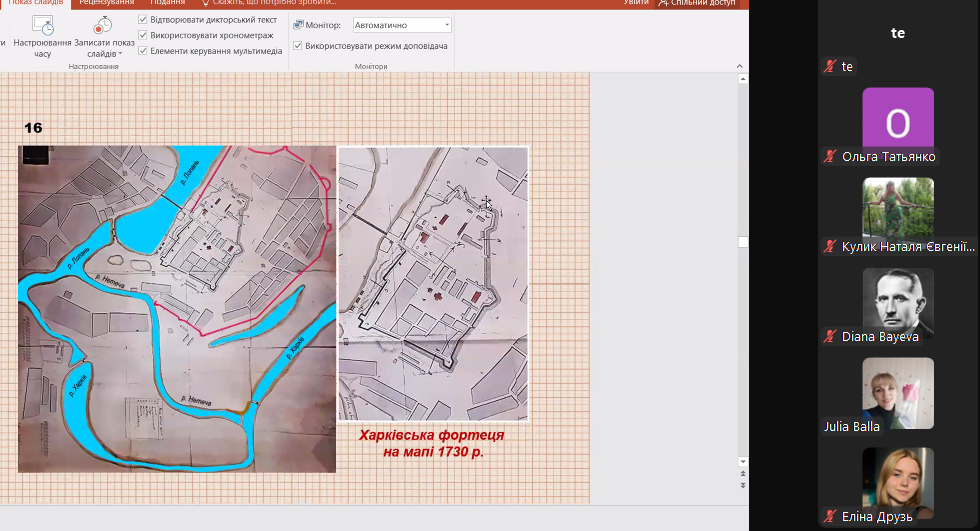Collapse the ribbon with the chevron
The height and width of the screenshot is (531, 980).
coord(739,66)
